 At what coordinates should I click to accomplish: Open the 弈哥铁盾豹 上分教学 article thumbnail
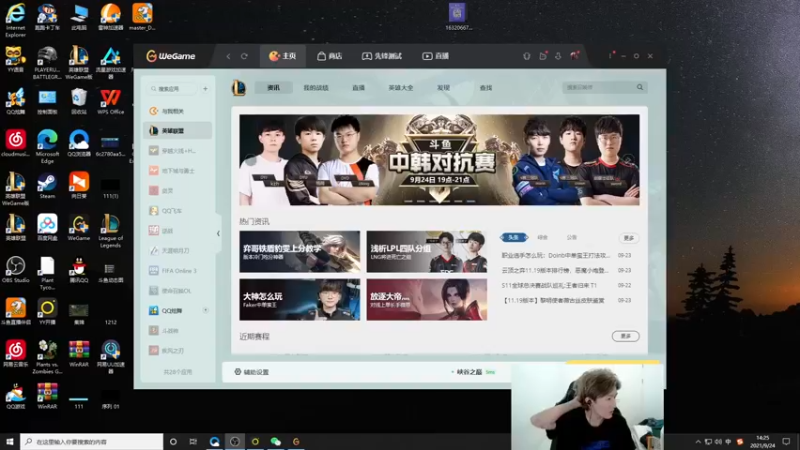click(299, 252)
